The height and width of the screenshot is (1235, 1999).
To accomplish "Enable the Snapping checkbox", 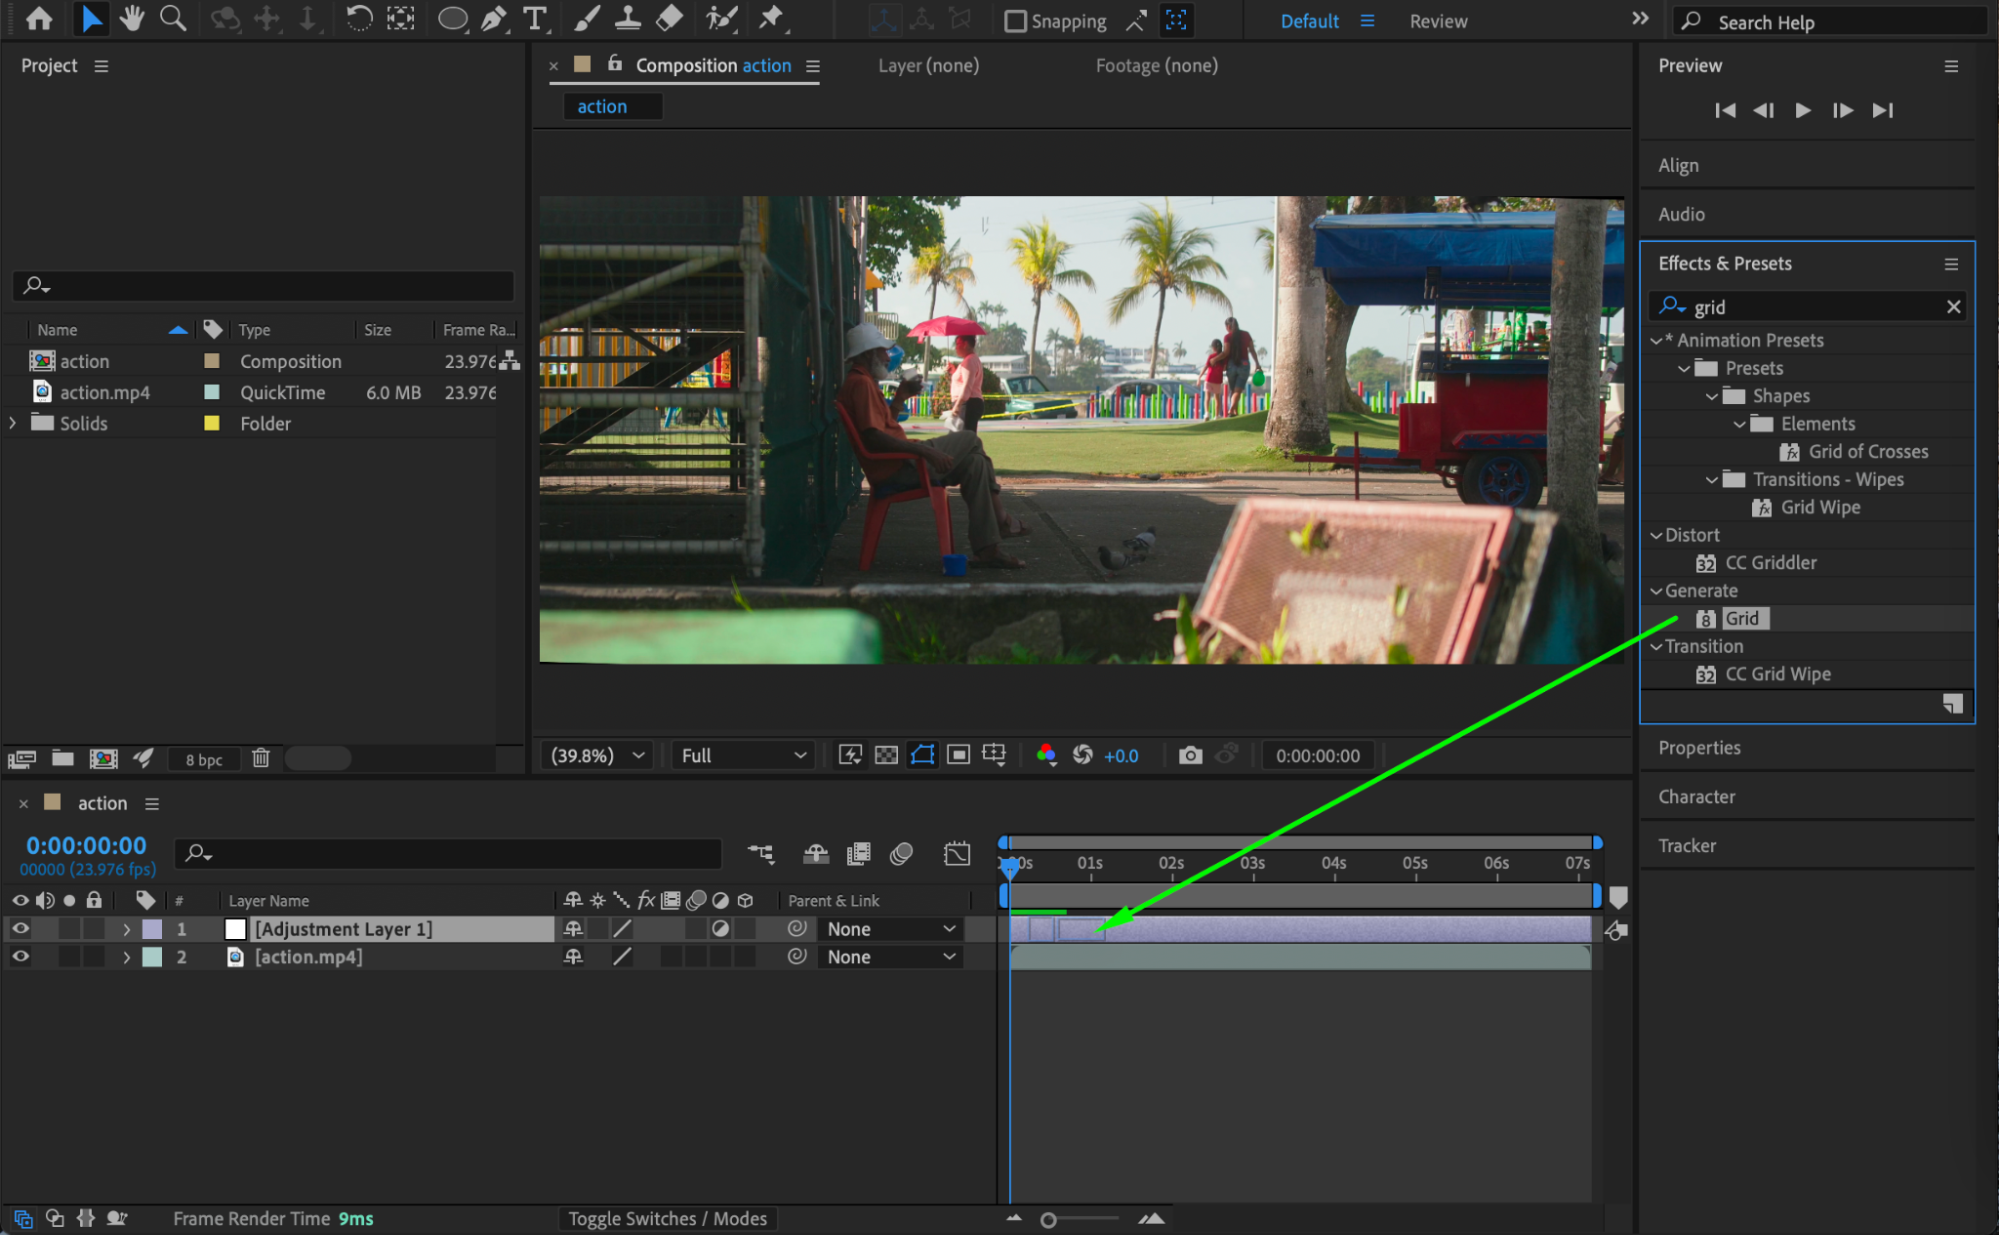I will tap(1015, 21).
